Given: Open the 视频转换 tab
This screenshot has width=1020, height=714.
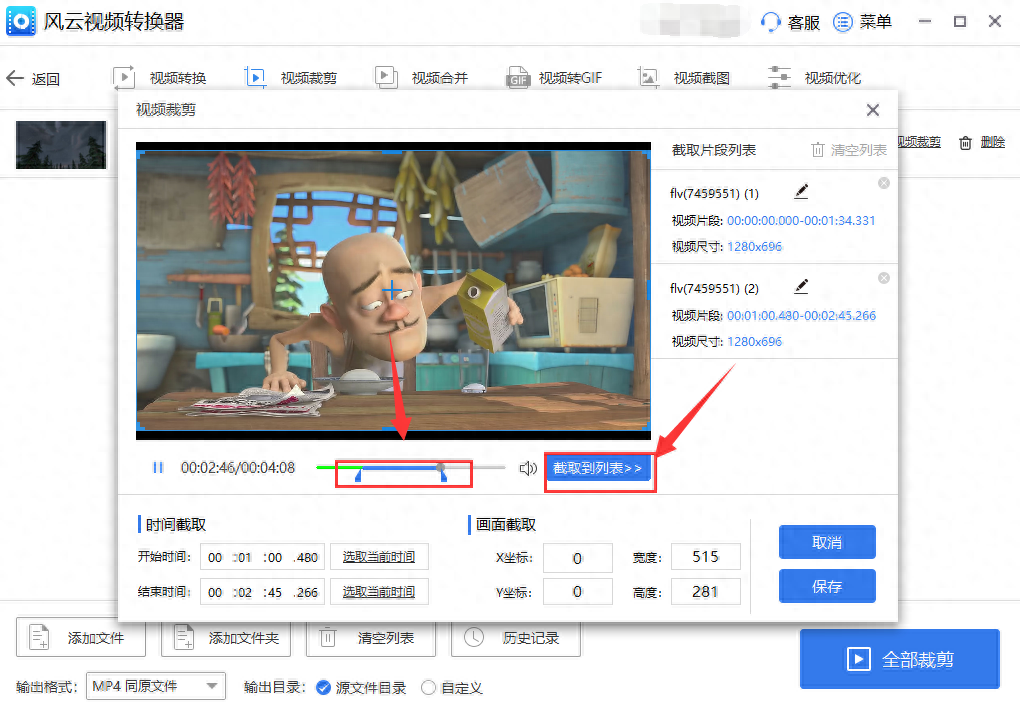Looking at the screenshot, I should [x=159, y=78].
